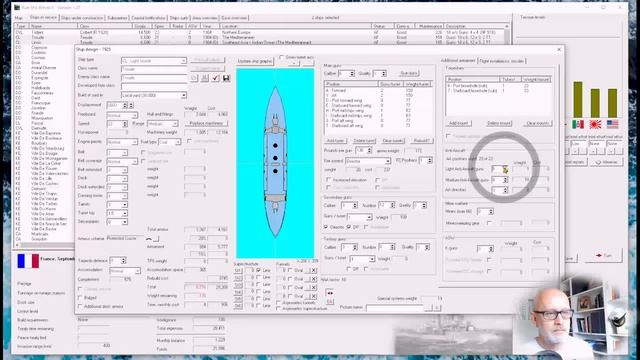
Task: Select the A - Forward turret row
Action: point(378,90)
